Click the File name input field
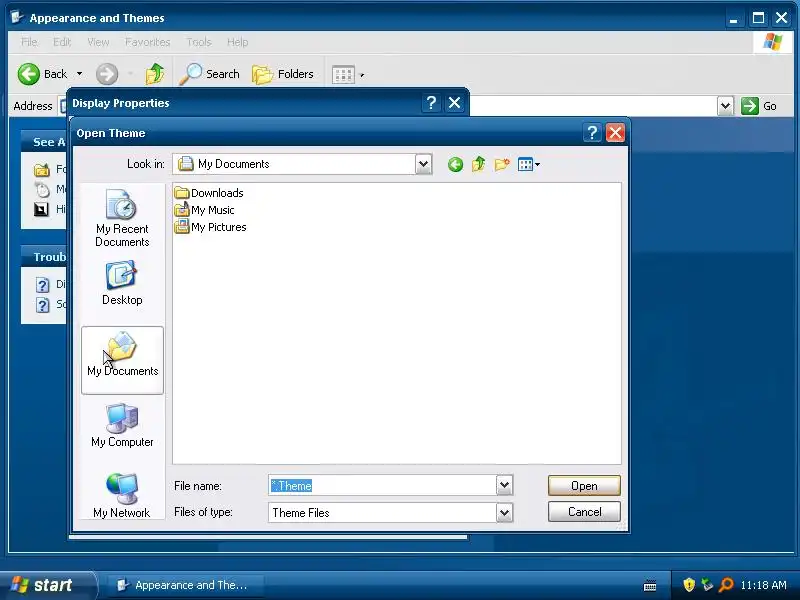This screenshot has width=800, height=600. point(382,485)
